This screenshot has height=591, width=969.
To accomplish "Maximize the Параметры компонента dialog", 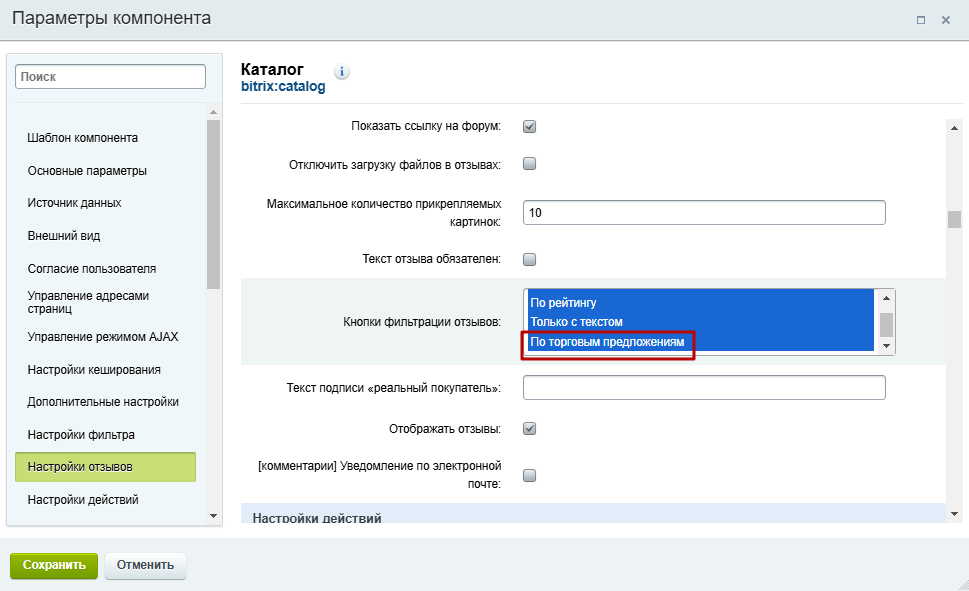I will click(921, 20).
